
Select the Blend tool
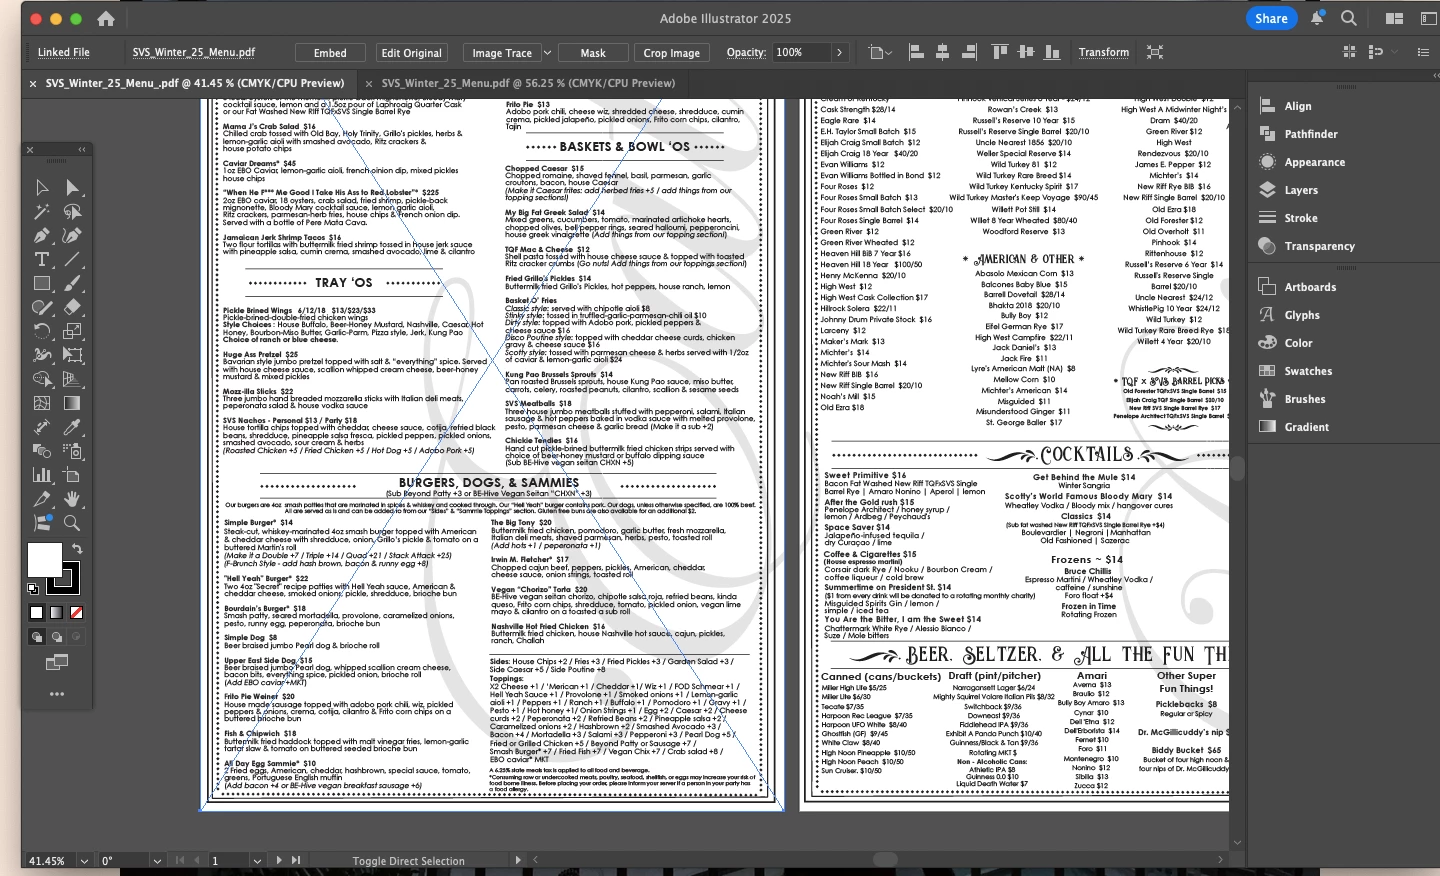(x=42, y=451)
